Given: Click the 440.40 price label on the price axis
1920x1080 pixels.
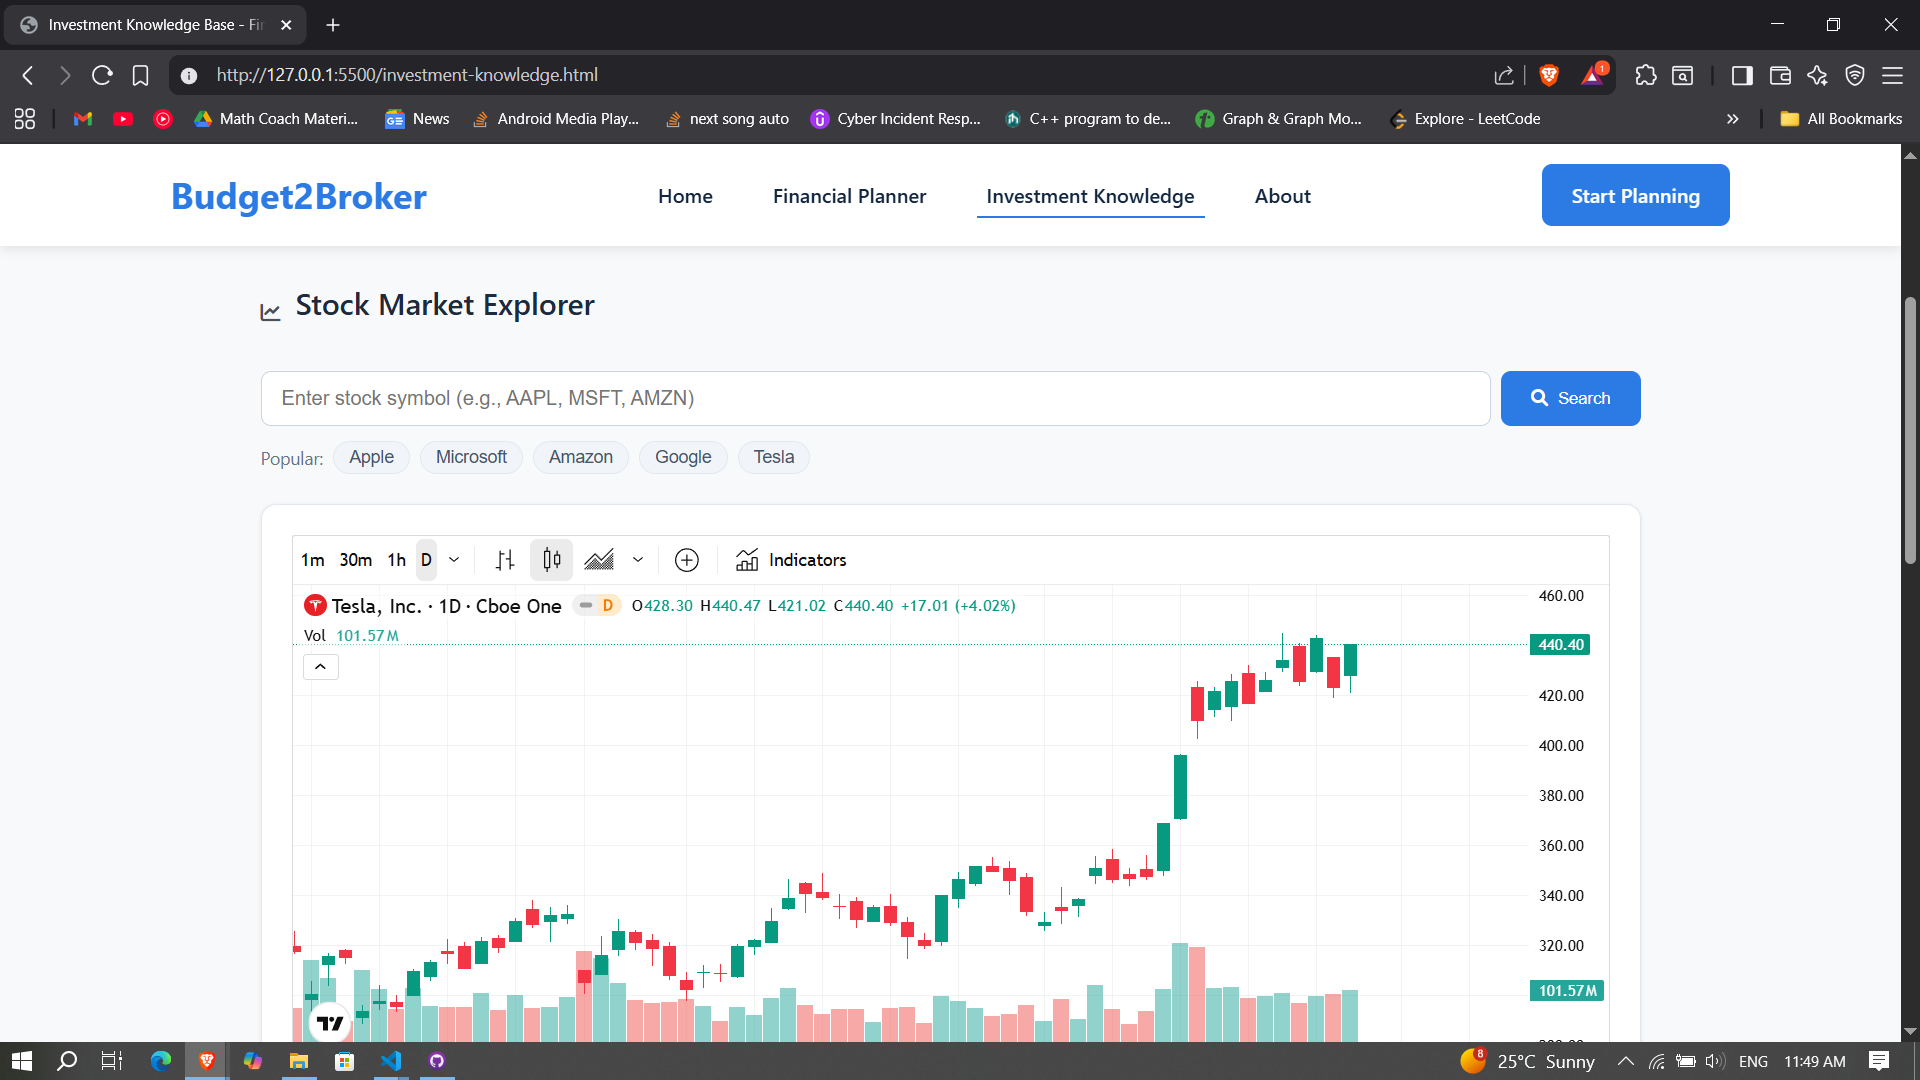Looking at the screenshot, I should point(1559,645).
